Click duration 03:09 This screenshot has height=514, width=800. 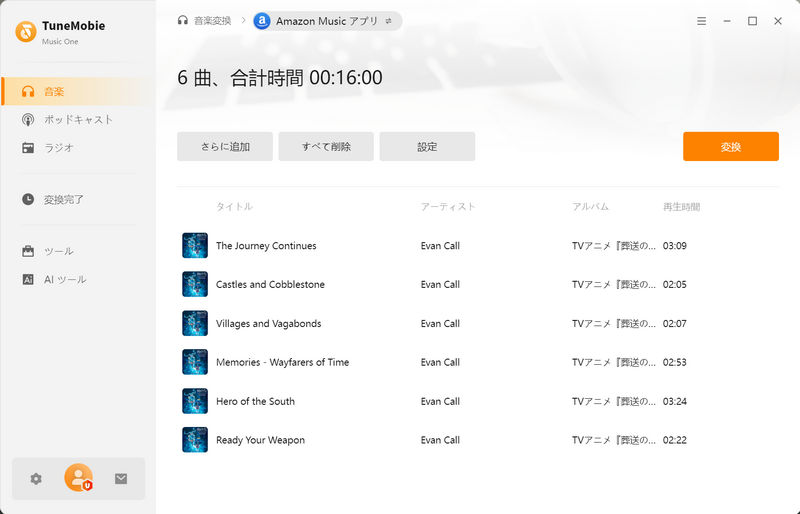674,246
